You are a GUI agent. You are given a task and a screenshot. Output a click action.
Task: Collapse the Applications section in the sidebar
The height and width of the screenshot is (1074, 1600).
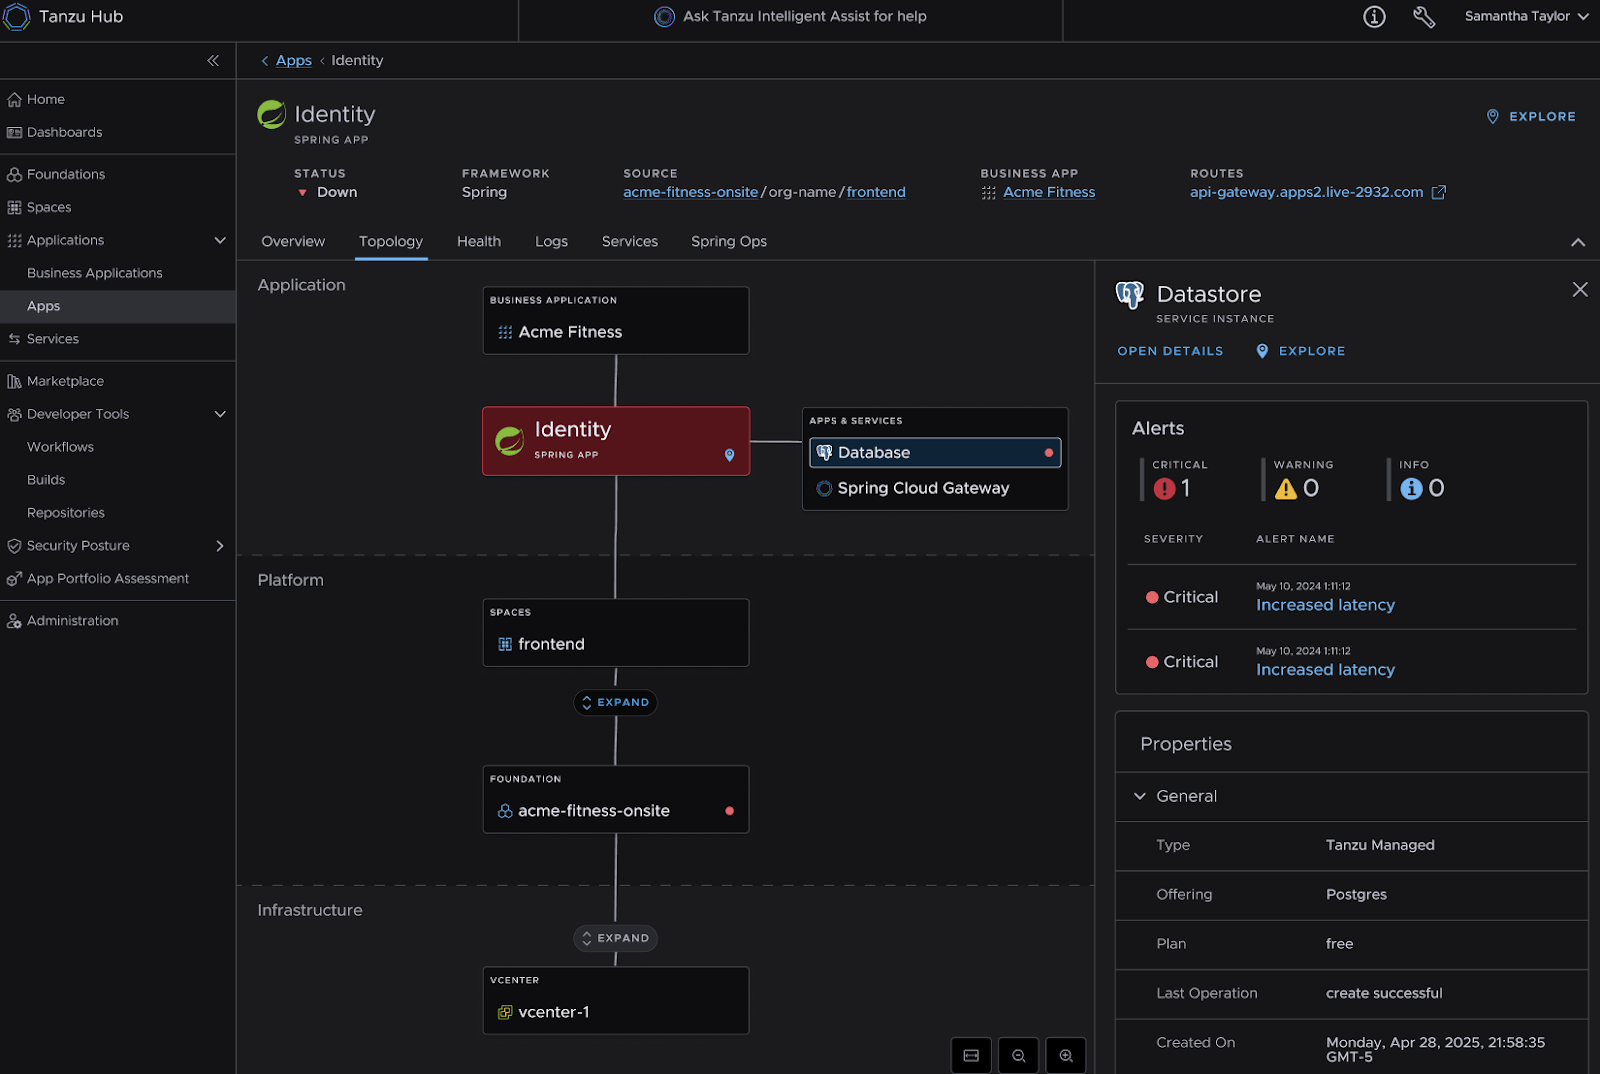click(220, 240)
